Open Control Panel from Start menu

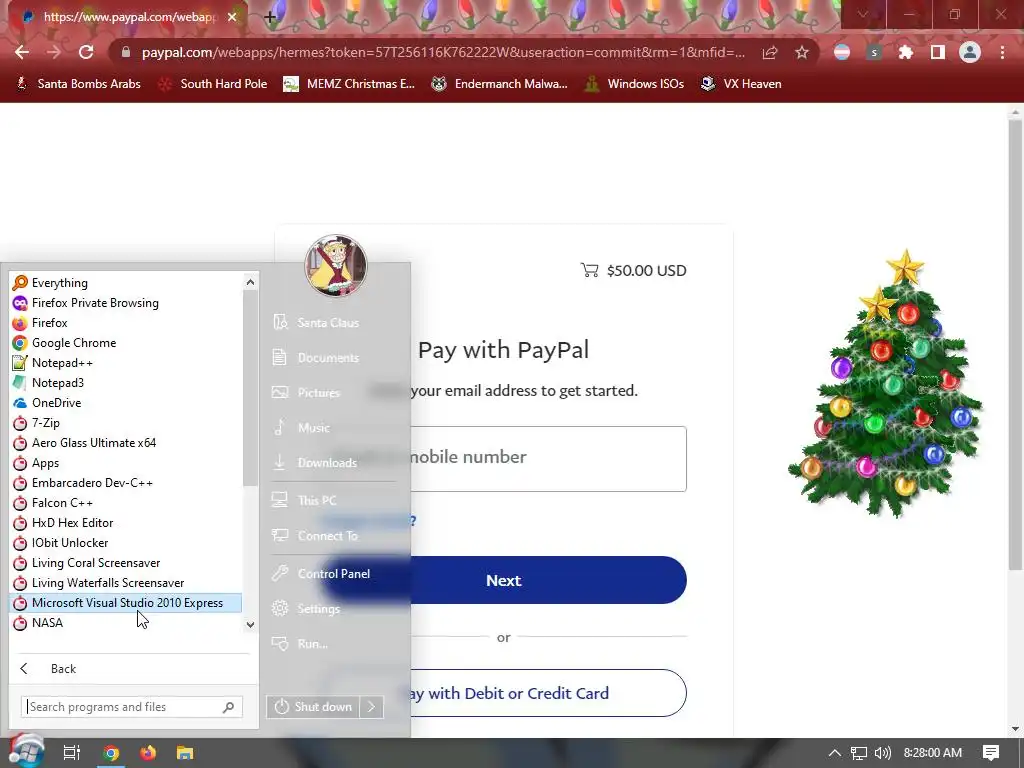click(333, 573)
